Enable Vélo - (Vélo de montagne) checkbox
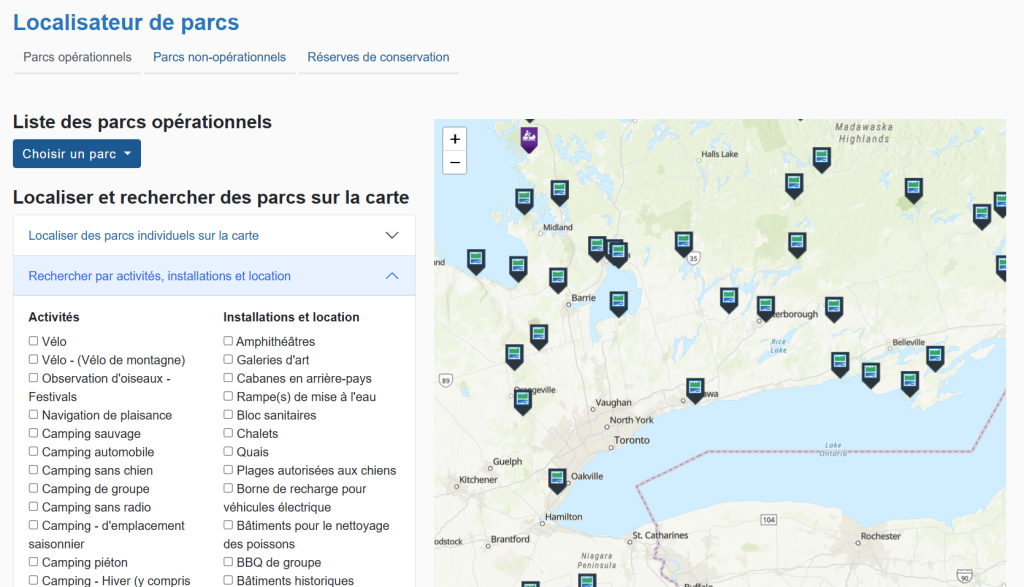Viewport: 1024px width, 587px height. 33,359
